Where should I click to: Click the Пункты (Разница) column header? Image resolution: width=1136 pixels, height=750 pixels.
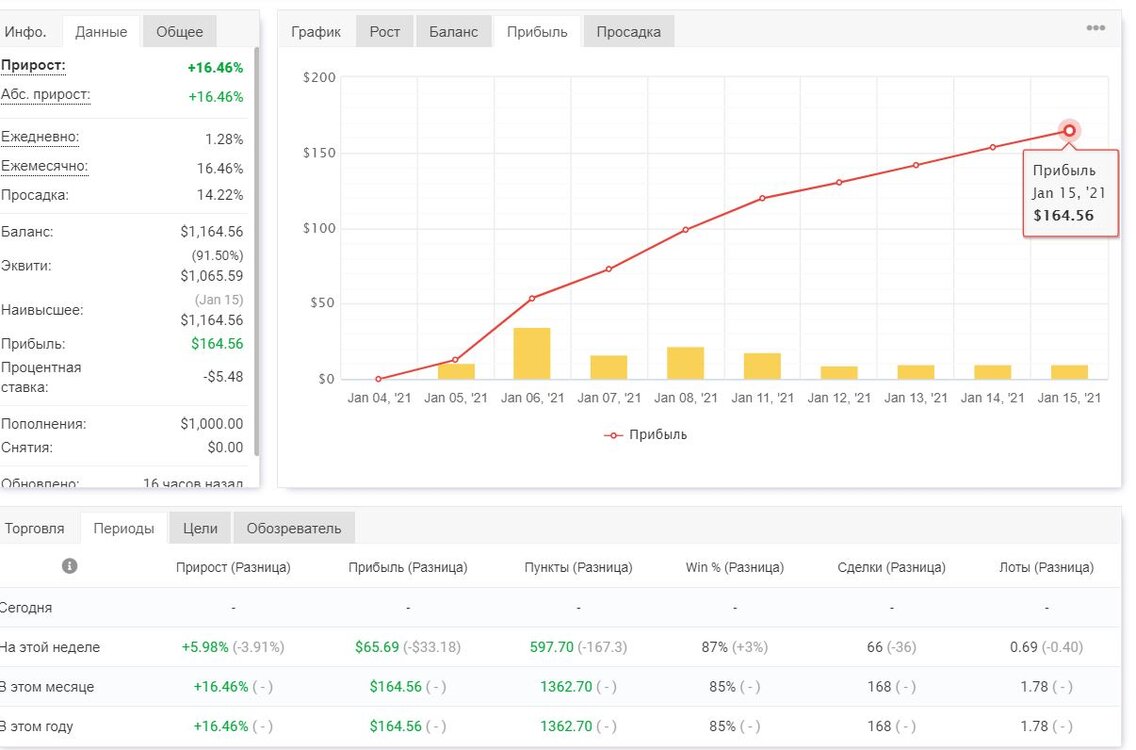tap(578, 567)
